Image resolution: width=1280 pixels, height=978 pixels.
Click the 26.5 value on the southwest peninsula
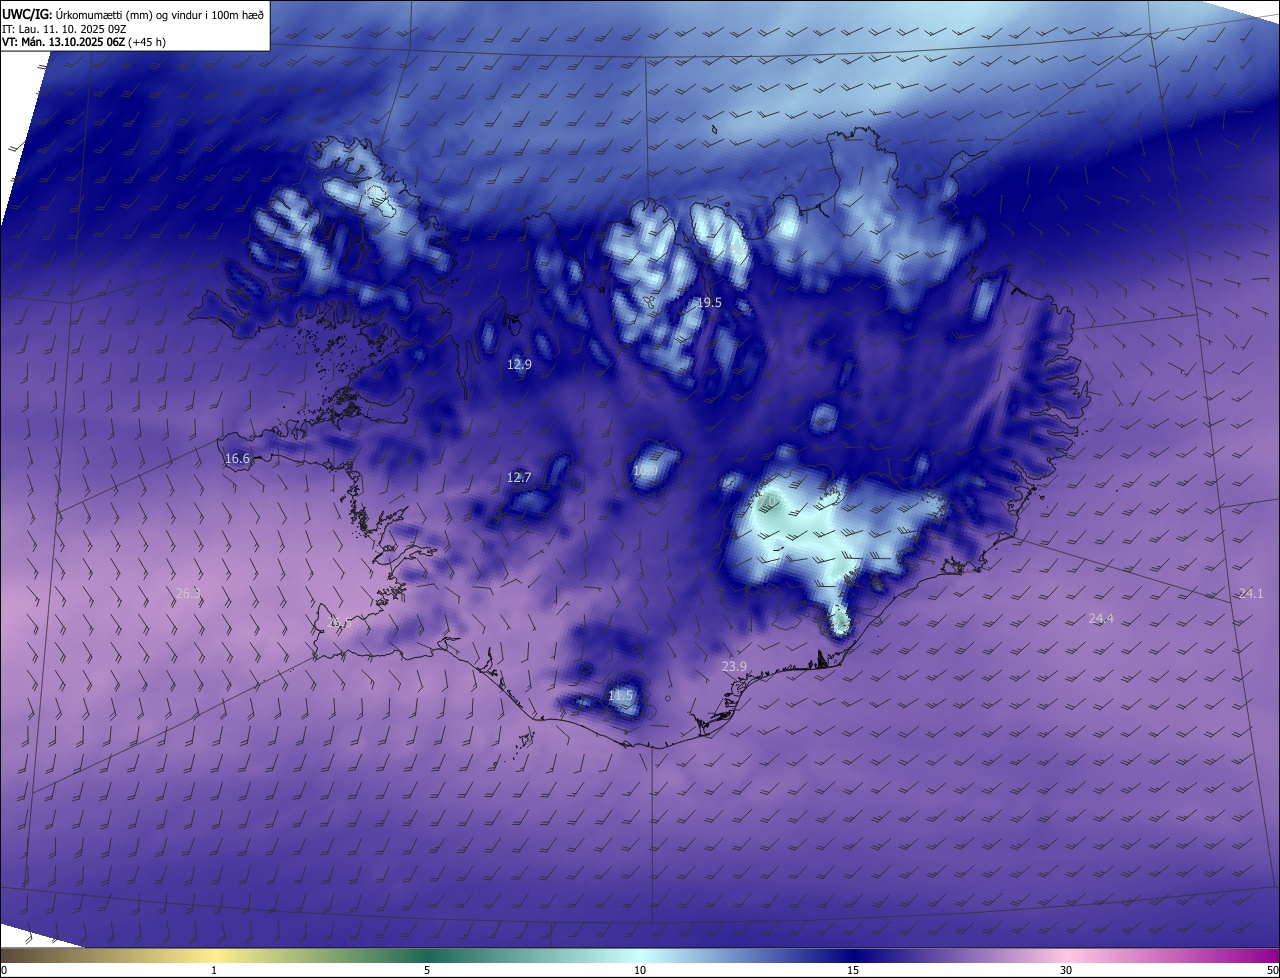(x=340, y=623)
